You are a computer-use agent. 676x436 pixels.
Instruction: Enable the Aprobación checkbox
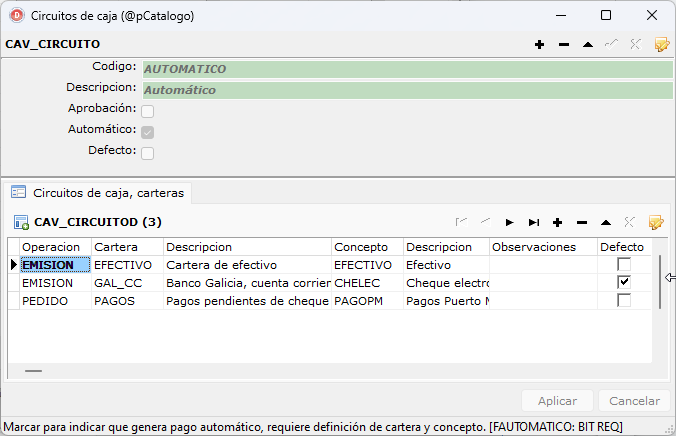148,111
